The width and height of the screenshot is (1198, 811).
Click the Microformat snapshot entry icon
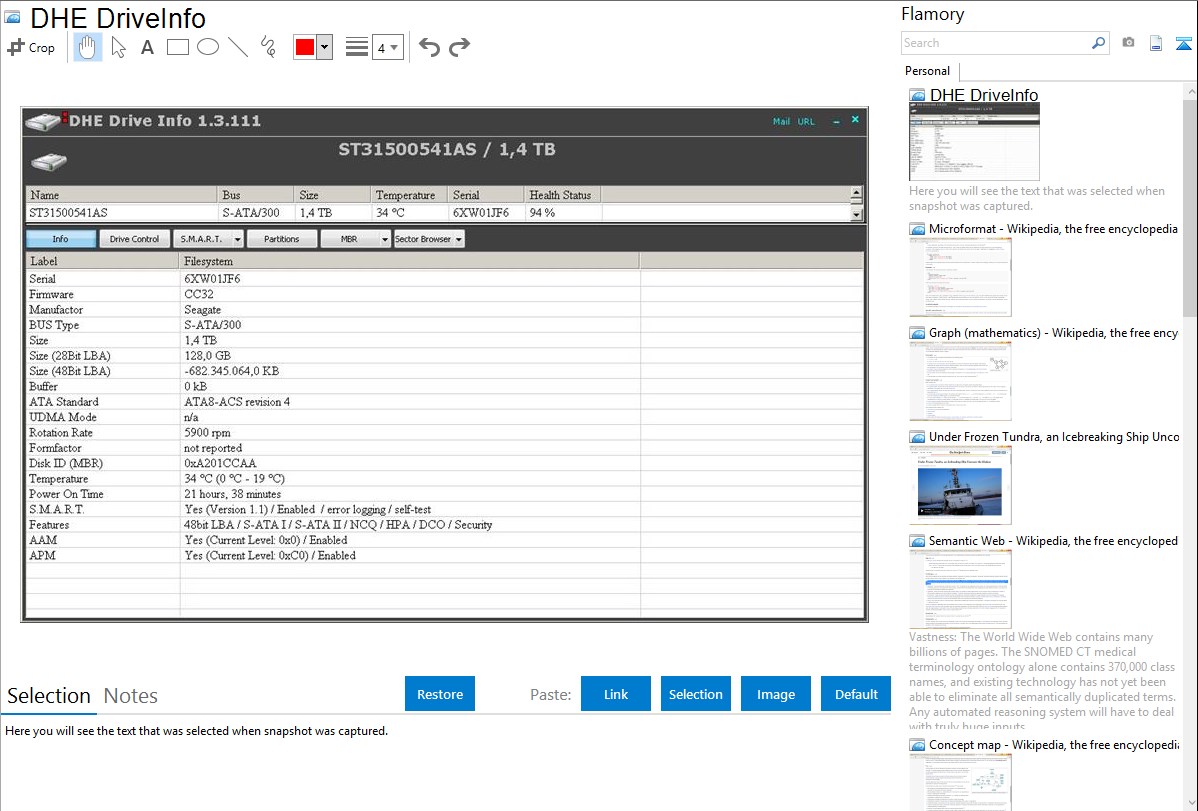[x=917, y=229]
